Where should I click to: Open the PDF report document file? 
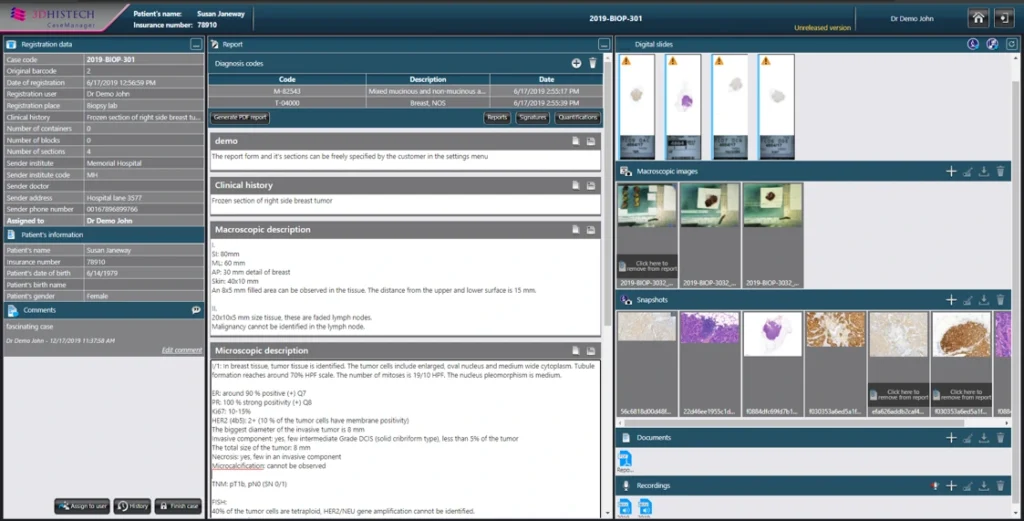(x=625, y=460)
